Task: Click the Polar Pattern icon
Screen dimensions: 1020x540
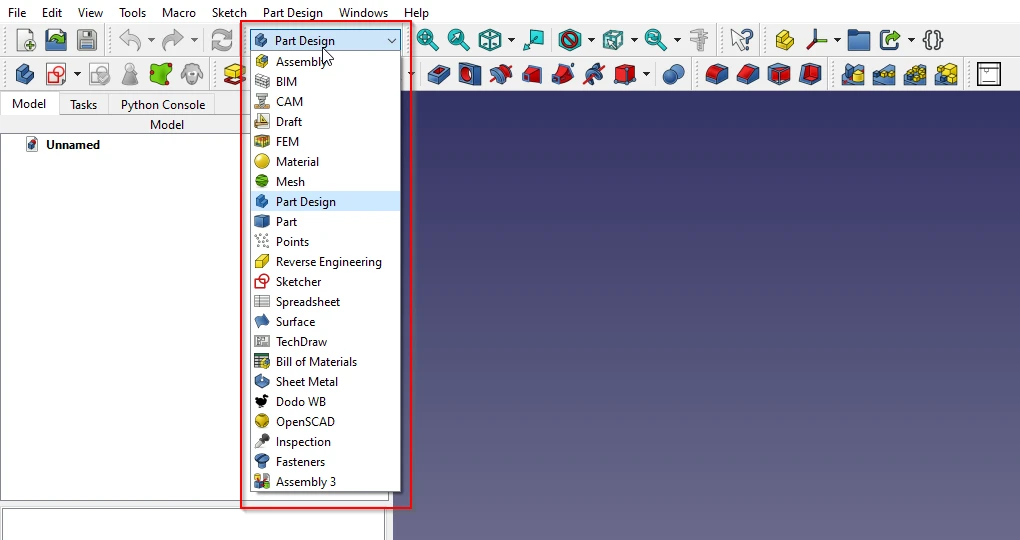Action: point(915,74)
